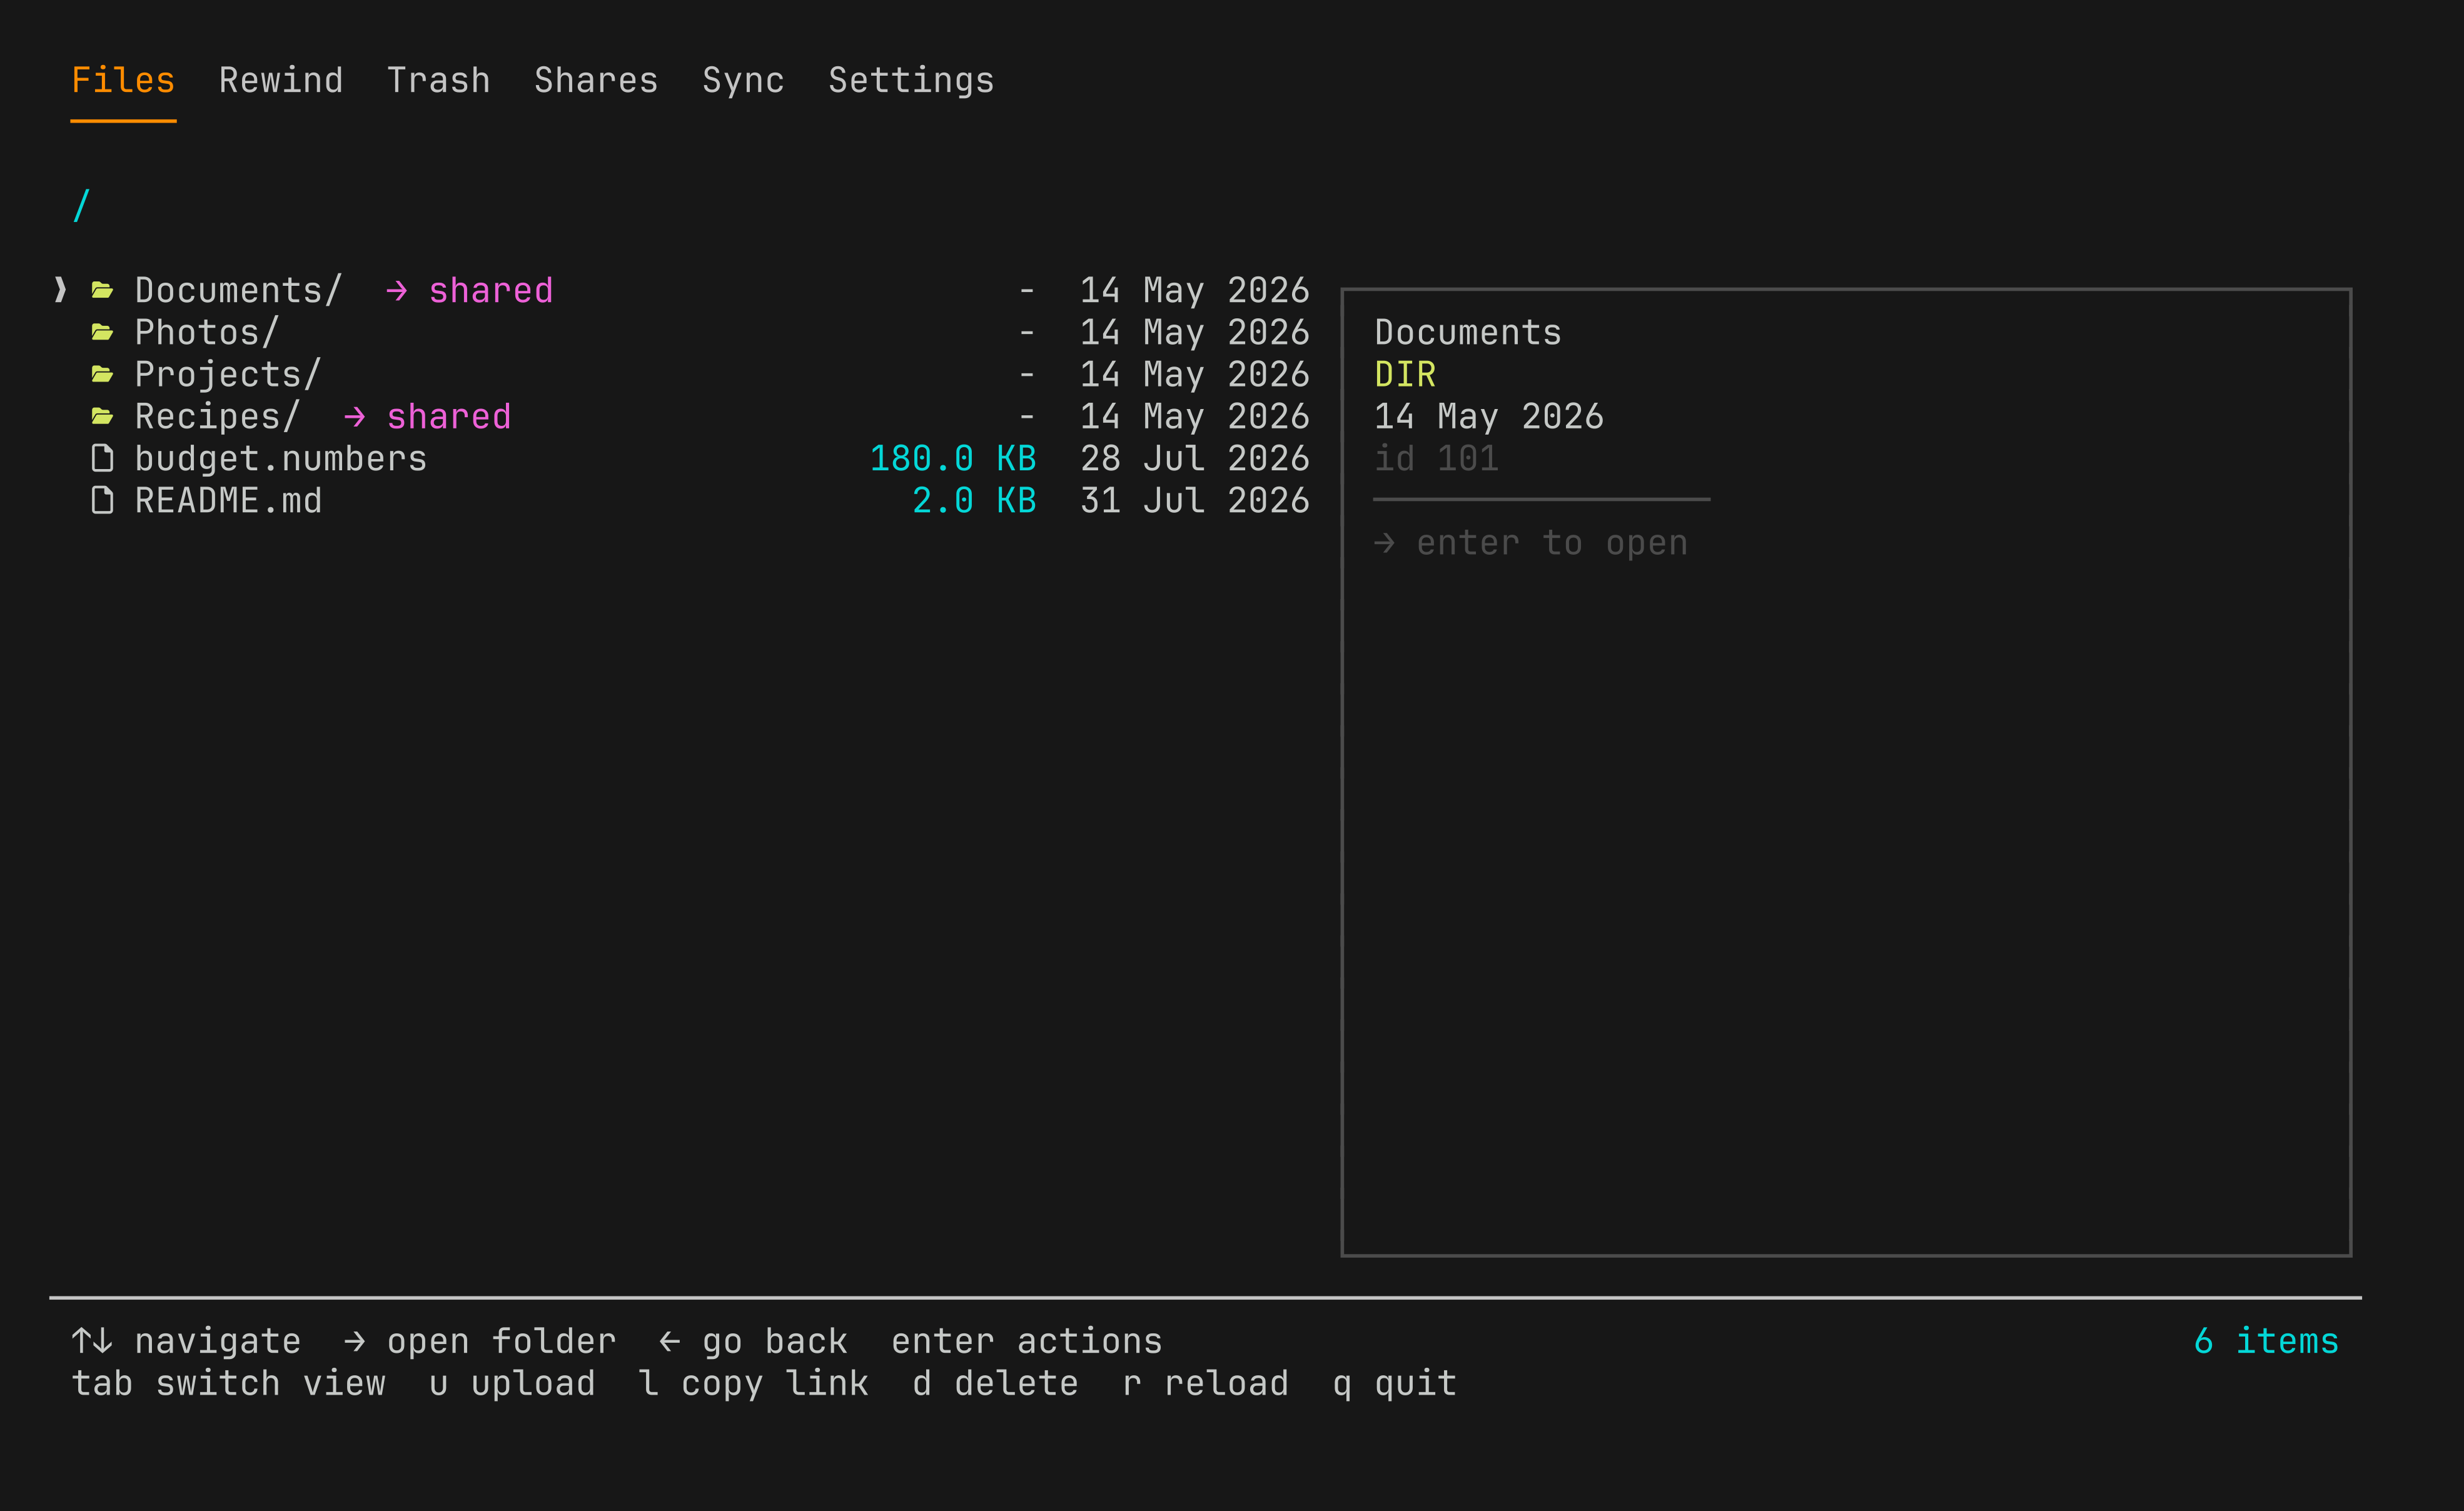Click the 180.0 KB size value
Screen dimensions: 2464x1511
(953, 458)
